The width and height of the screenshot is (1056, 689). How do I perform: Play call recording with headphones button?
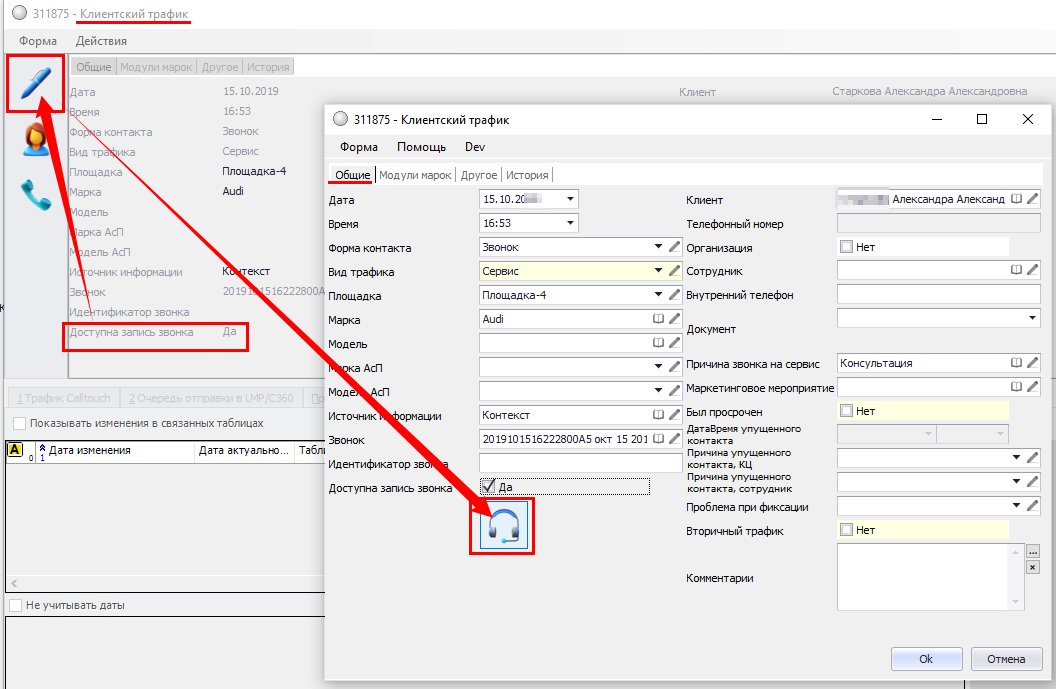[x=503, y=525]
